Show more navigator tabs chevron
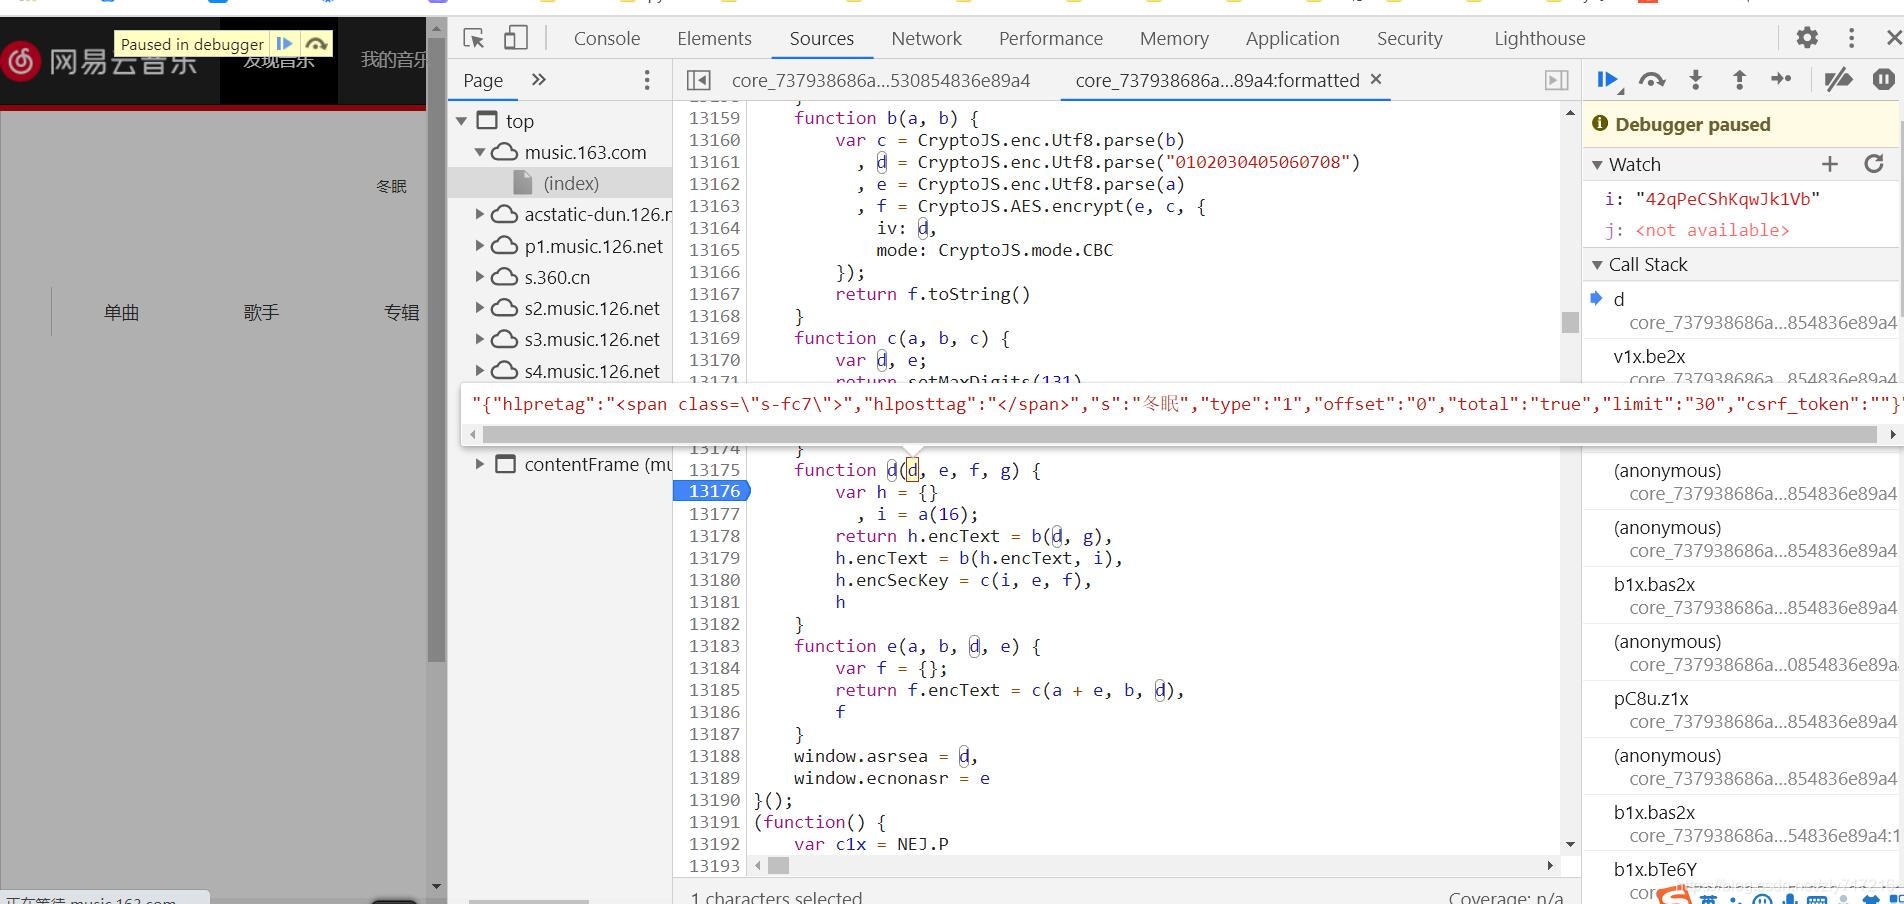The width and height of the screenshot is (1904, 904). pos(539,80)
